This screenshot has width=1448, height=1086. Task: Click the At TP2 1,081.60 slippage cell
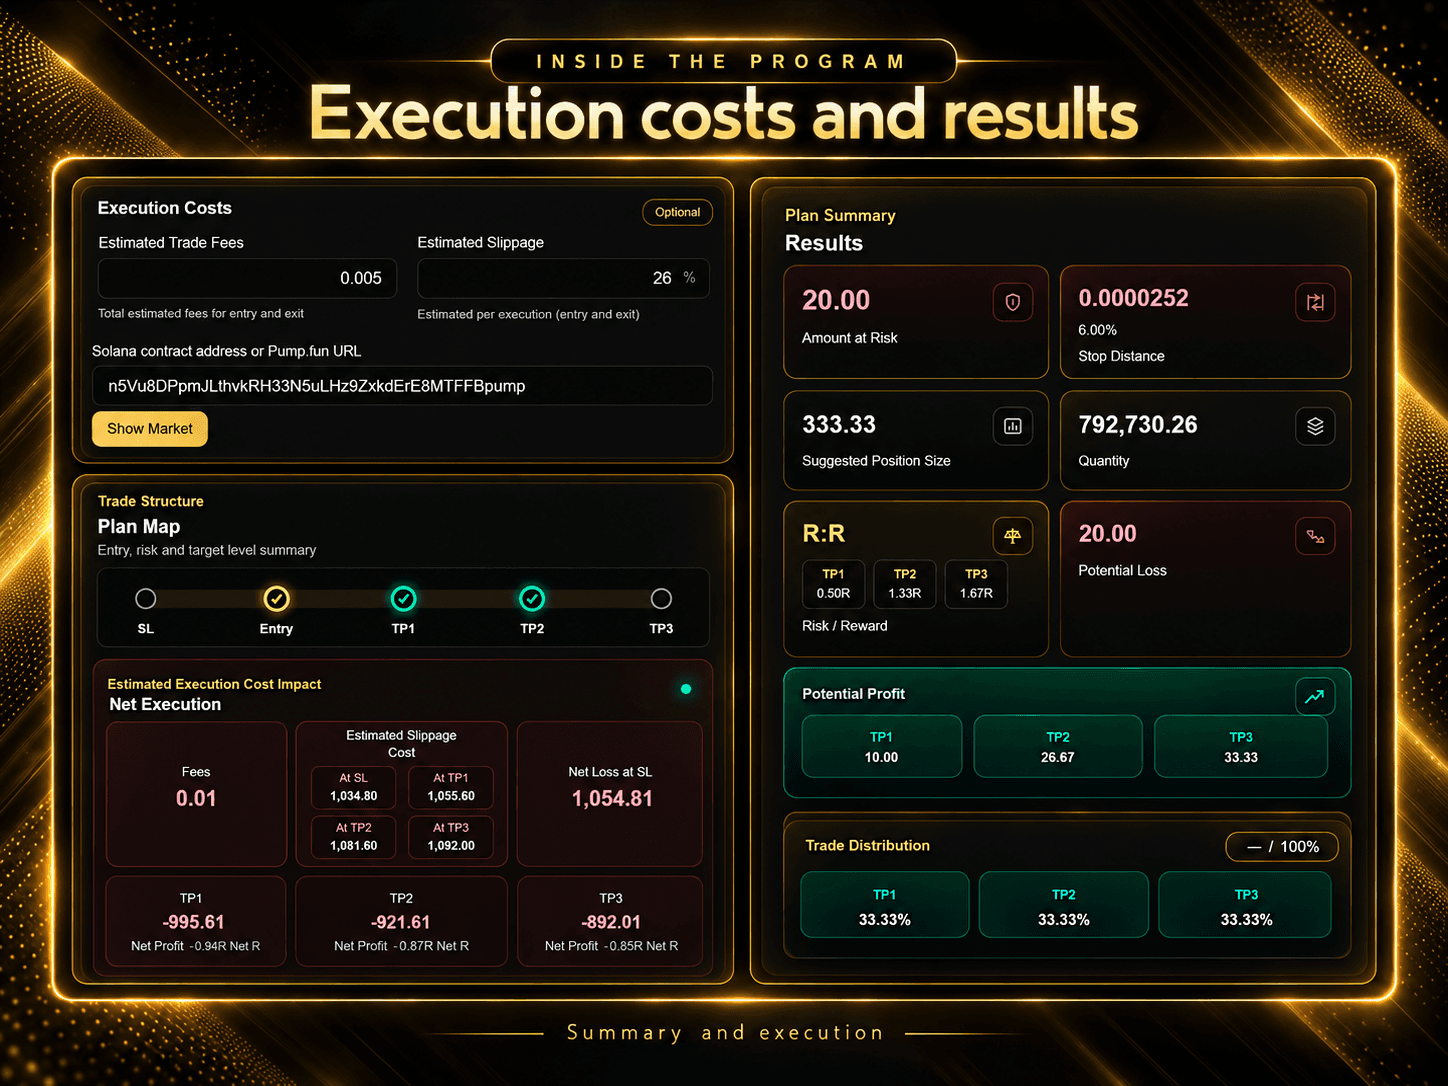(x=353, y=837)
